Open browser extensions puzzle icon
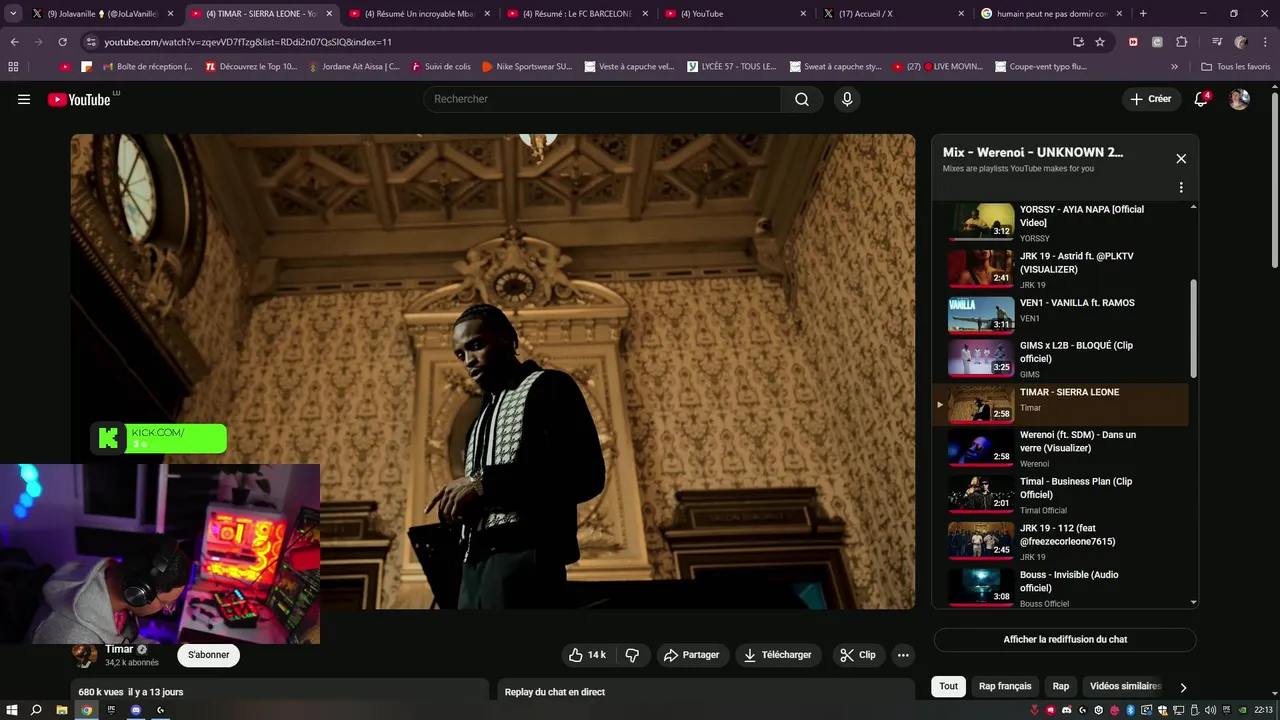1280x720 pixels. point(1181,42)
